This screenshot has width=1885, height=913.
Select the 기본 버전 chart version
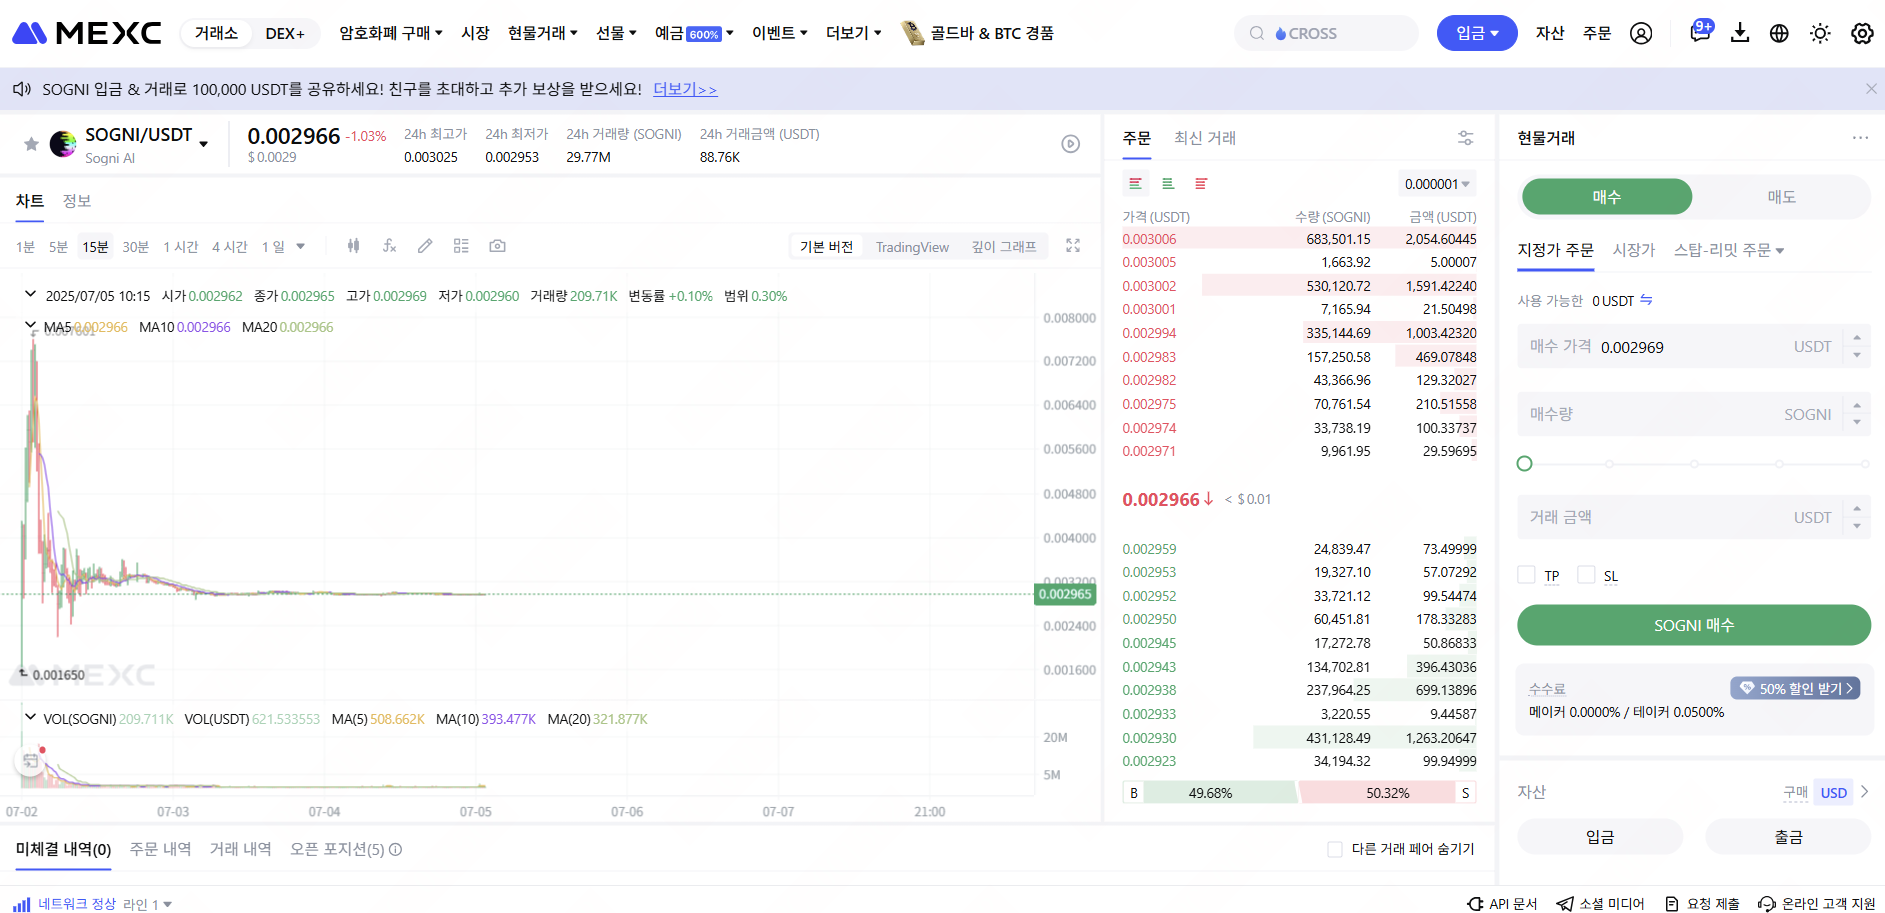(826, 247)
